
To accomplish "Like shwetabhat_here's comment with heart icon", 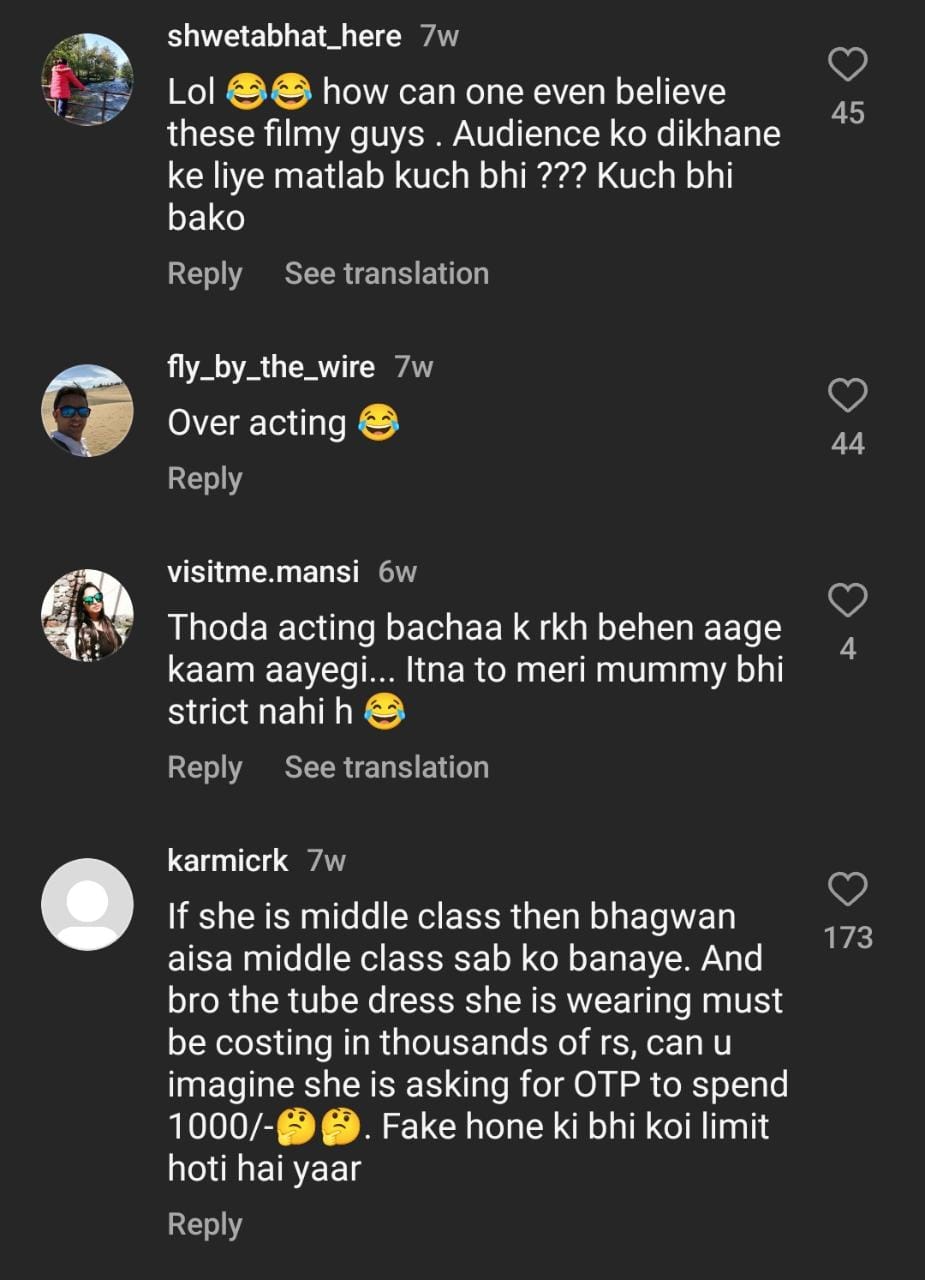I will [x=847, y=66].
